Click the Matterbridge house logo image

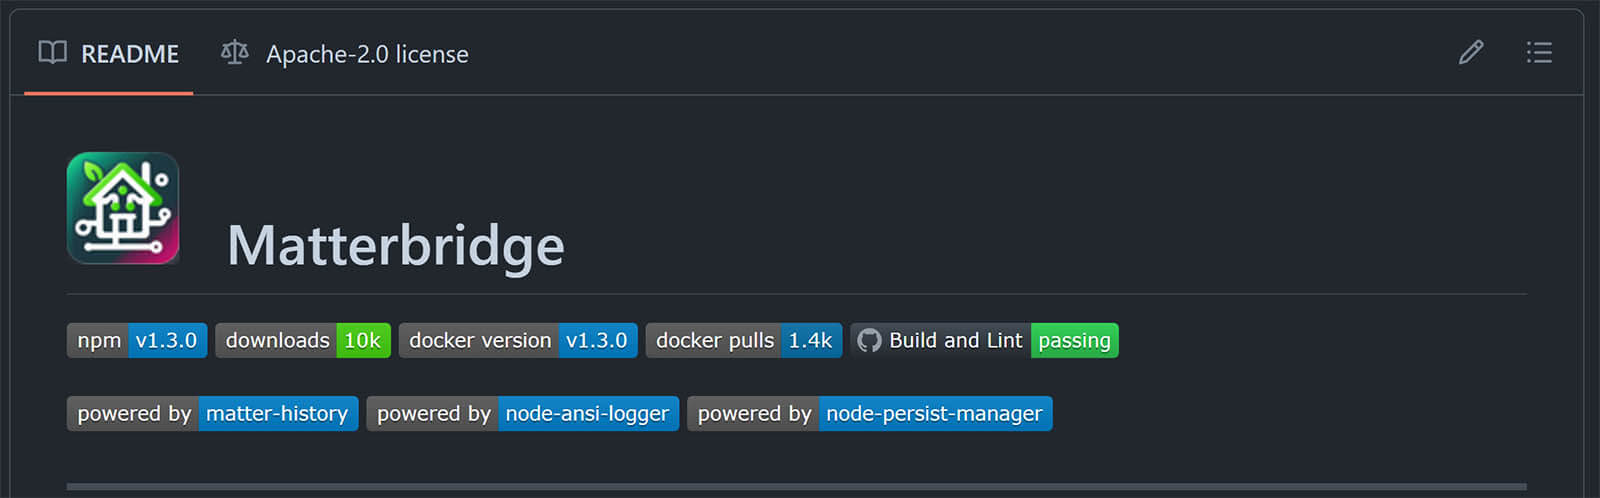click(123, 208)
